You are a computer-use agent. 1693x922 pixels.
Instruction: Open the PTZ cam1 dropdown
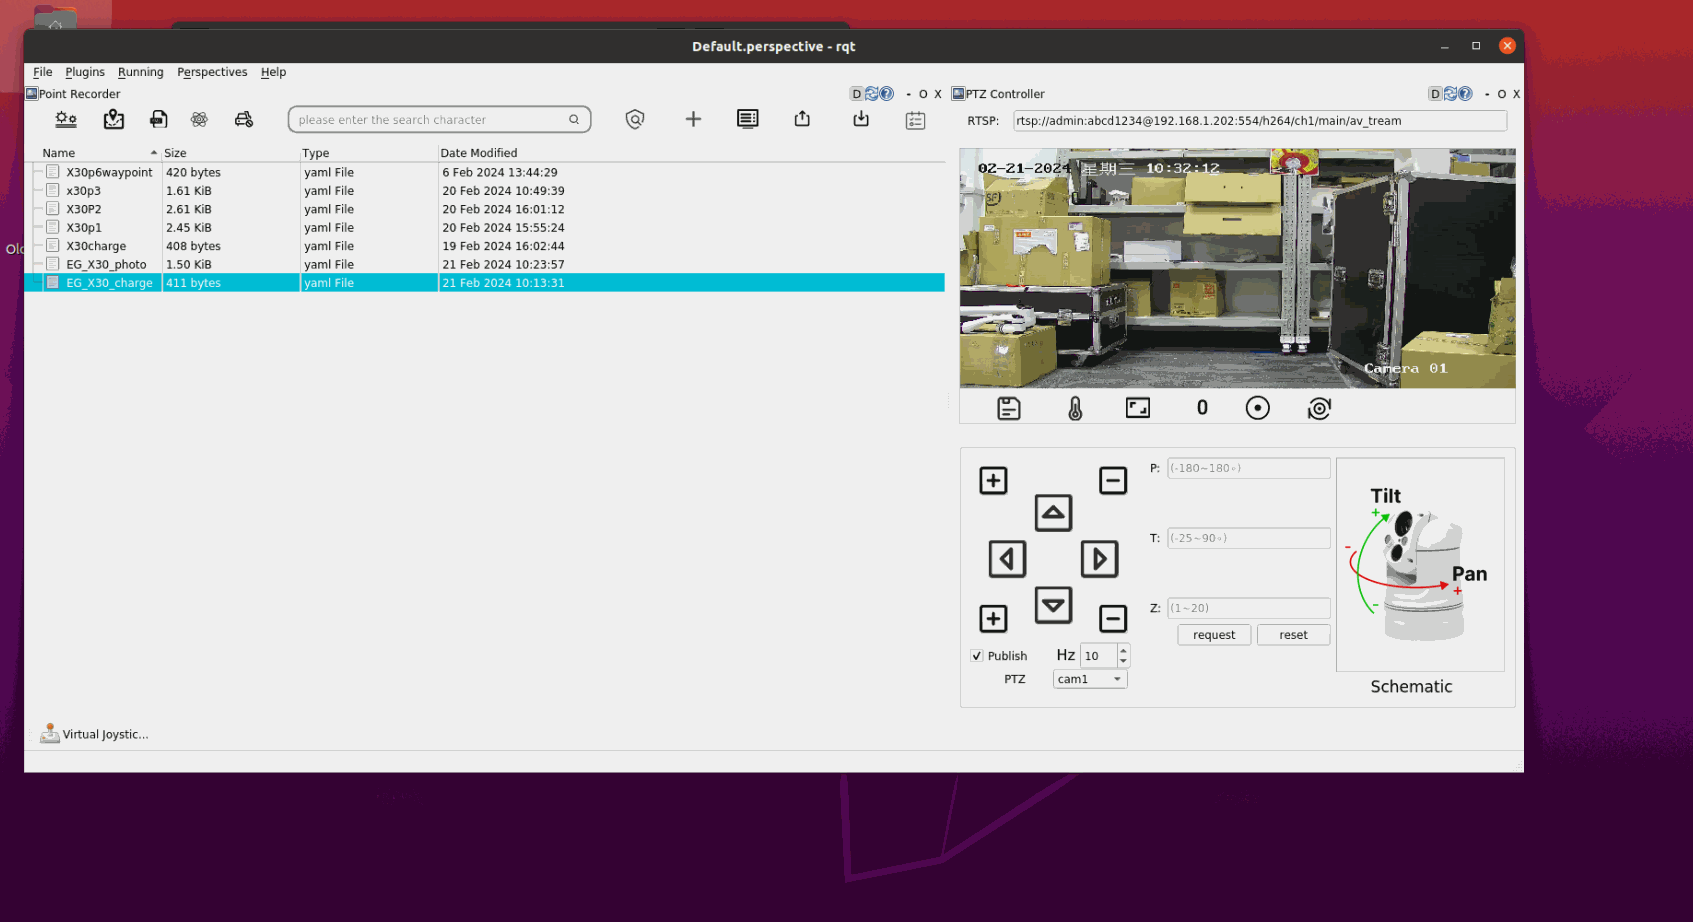click(x=1090, y=679)
